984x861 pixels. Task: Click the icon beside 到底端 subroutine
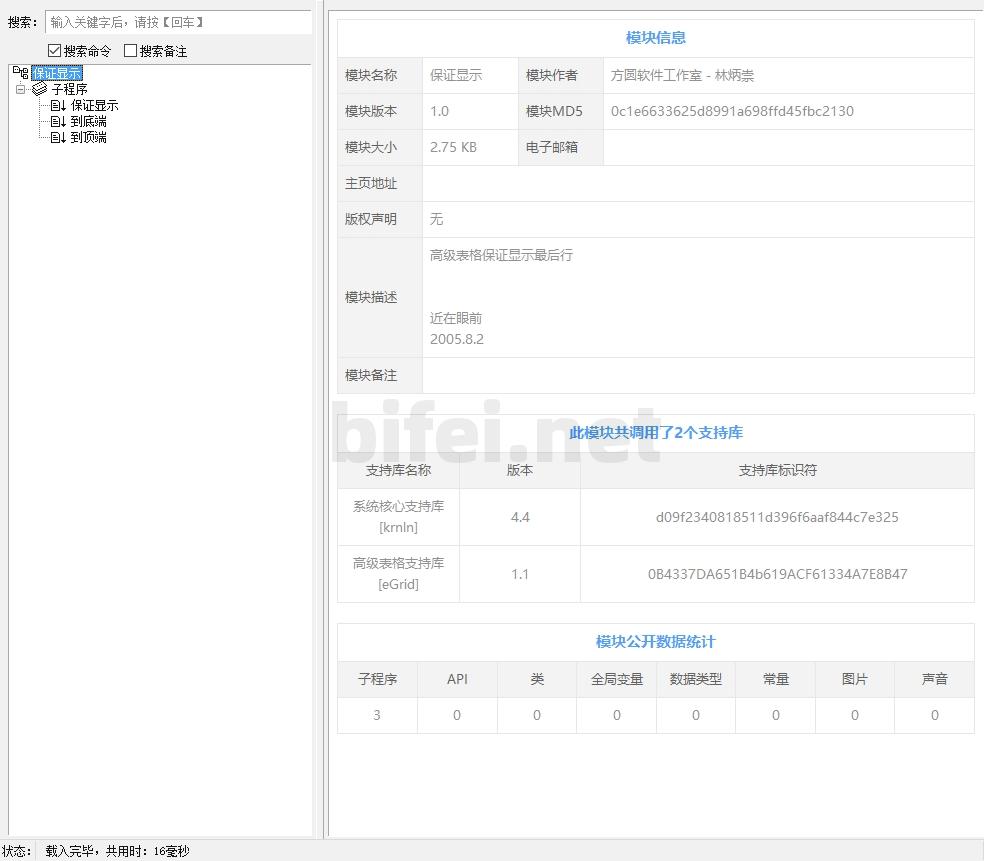58,121
